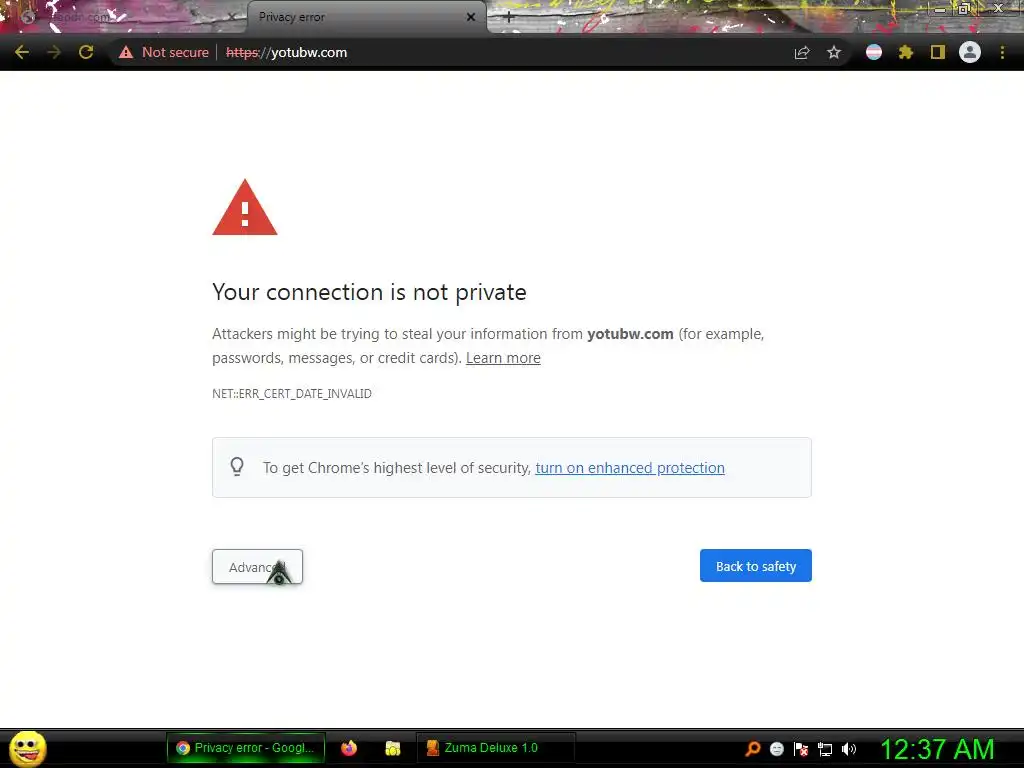
Task: Share this page via the share icon
Action: [802, 52]
